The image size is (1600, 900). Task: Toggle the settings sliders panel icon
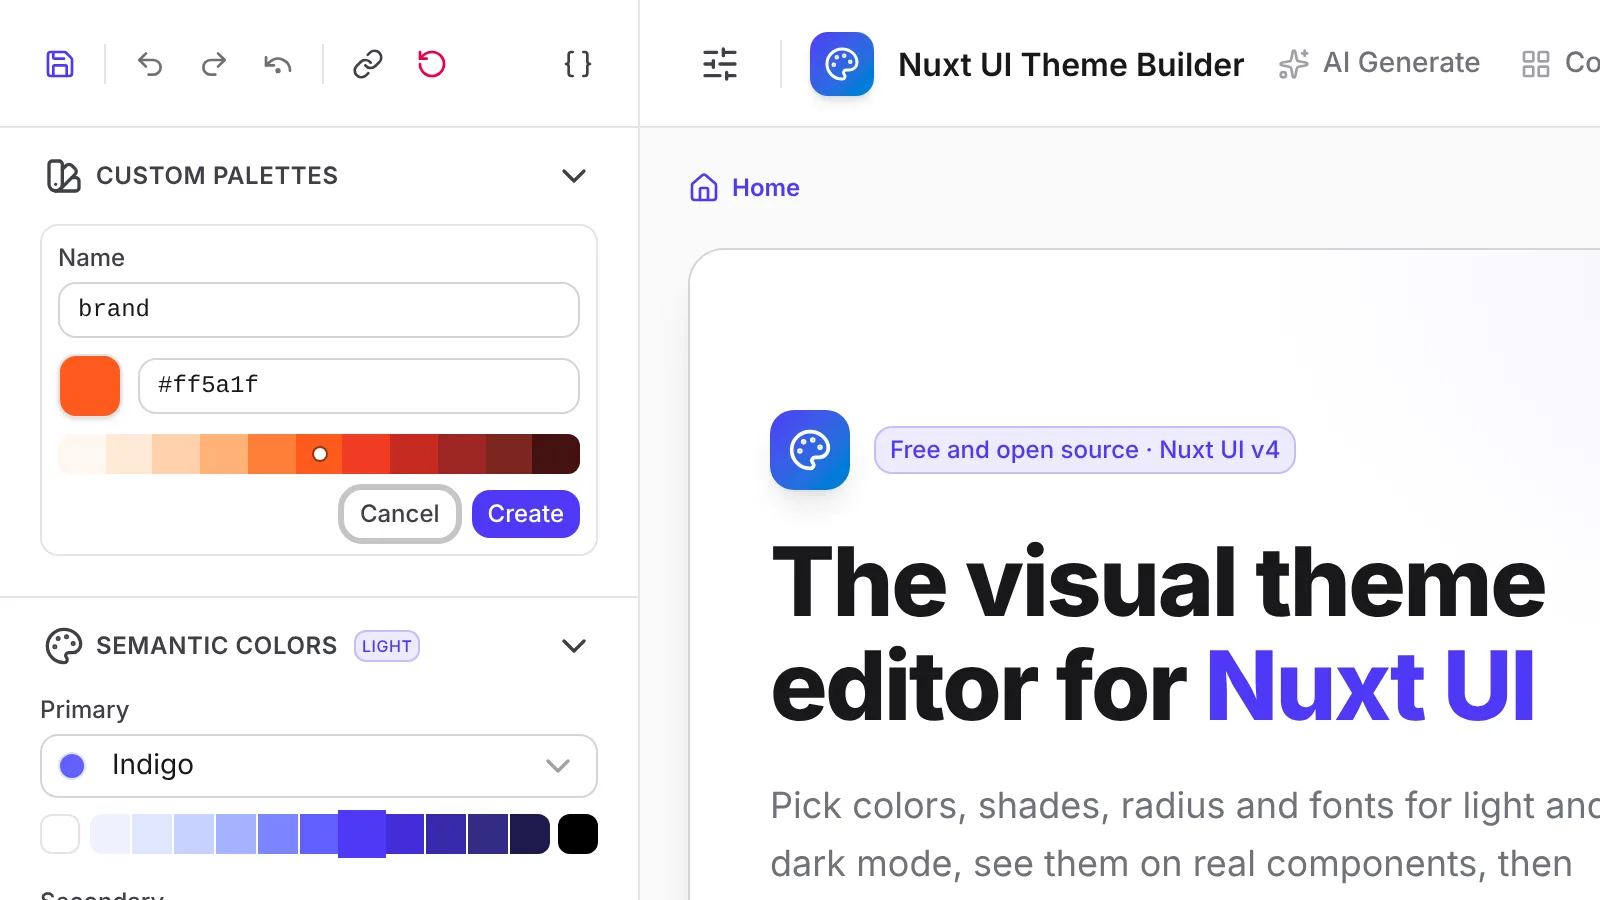pyautogui.click(x=720, y=64)
